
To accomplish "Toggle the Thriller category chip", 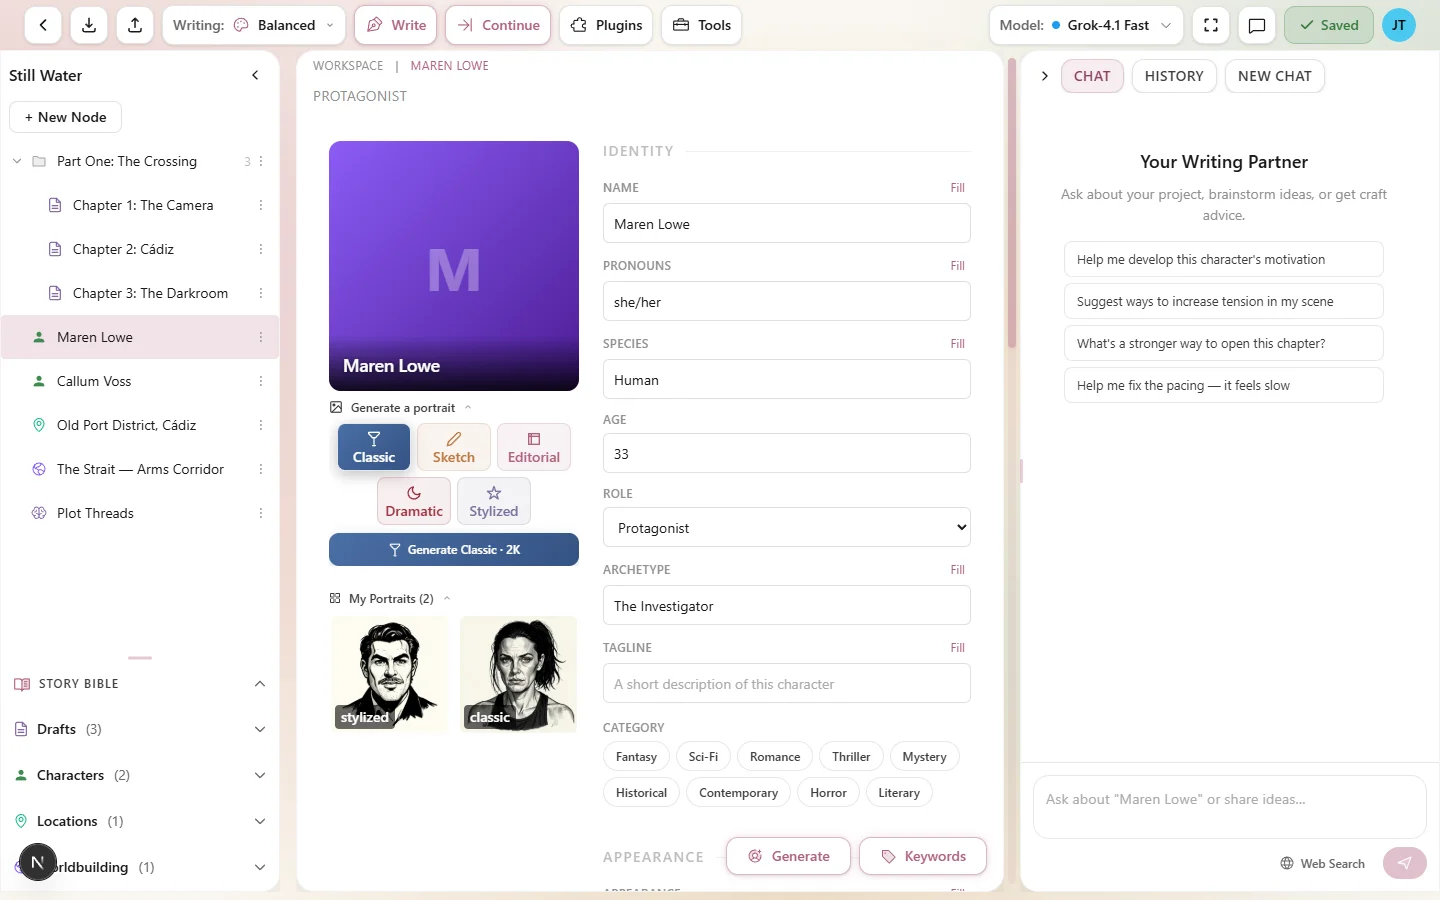I will pos(850,756).
